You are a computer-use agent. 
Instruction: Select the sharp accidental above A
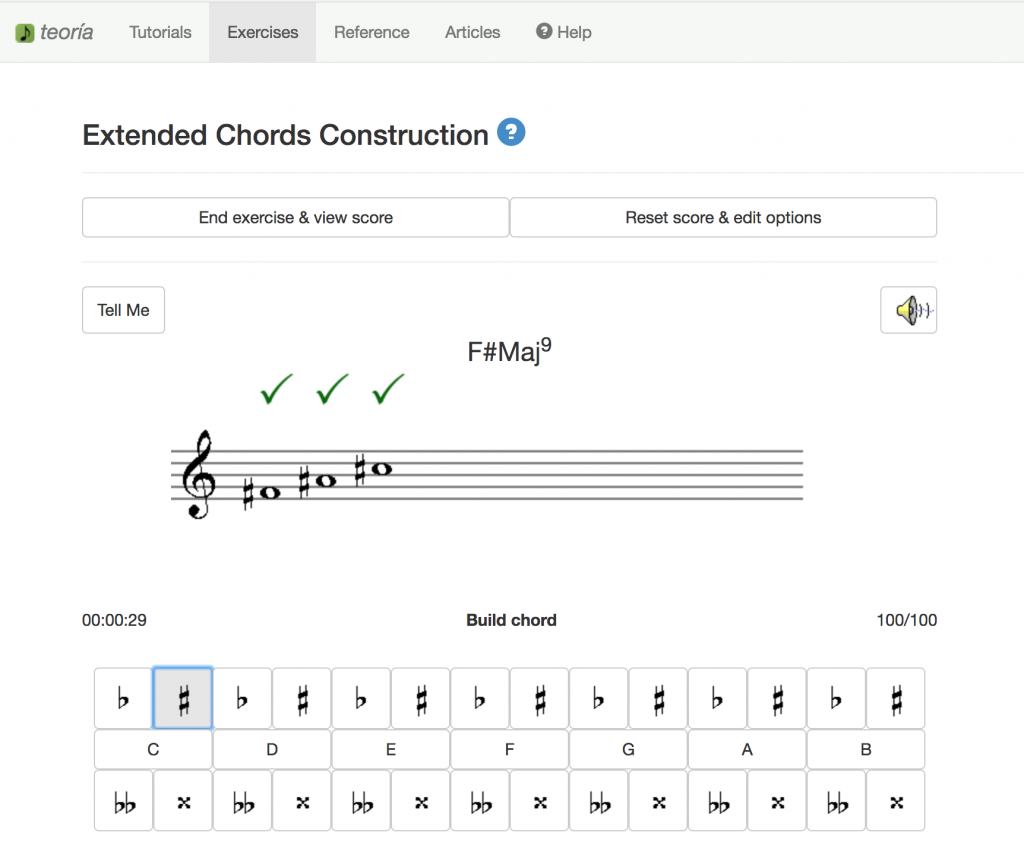(777, 699)
